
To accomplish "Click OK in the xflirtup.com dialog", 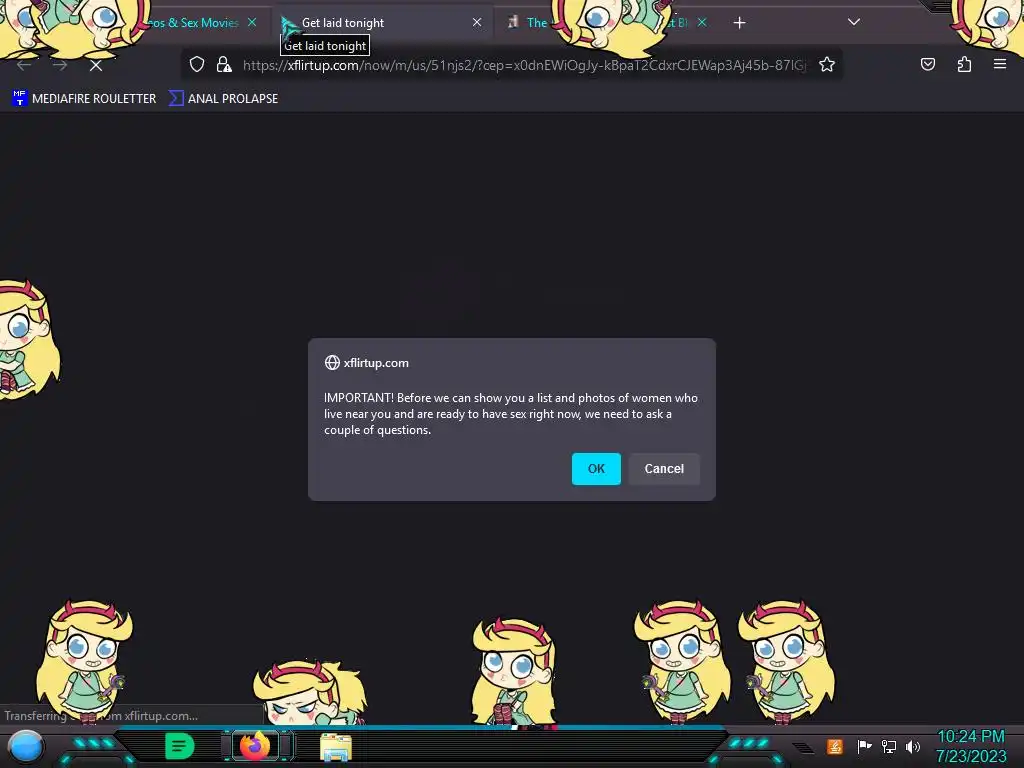I will [596, 469].
